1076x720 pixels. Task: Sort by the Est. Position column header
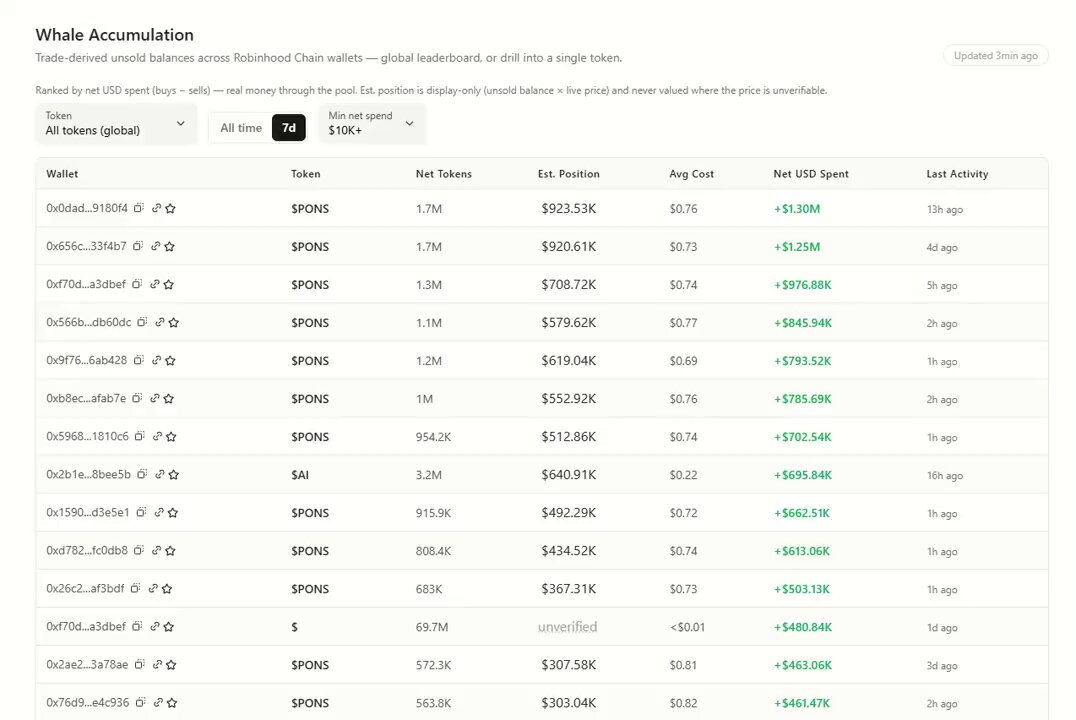pyautogui.click(x=568, y=174)
